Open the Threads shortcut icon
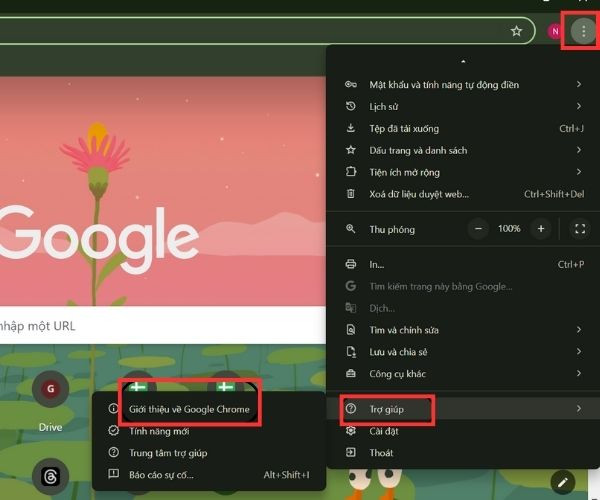The width and height of the screenshot is (600, 500). [x=51, y=476]
